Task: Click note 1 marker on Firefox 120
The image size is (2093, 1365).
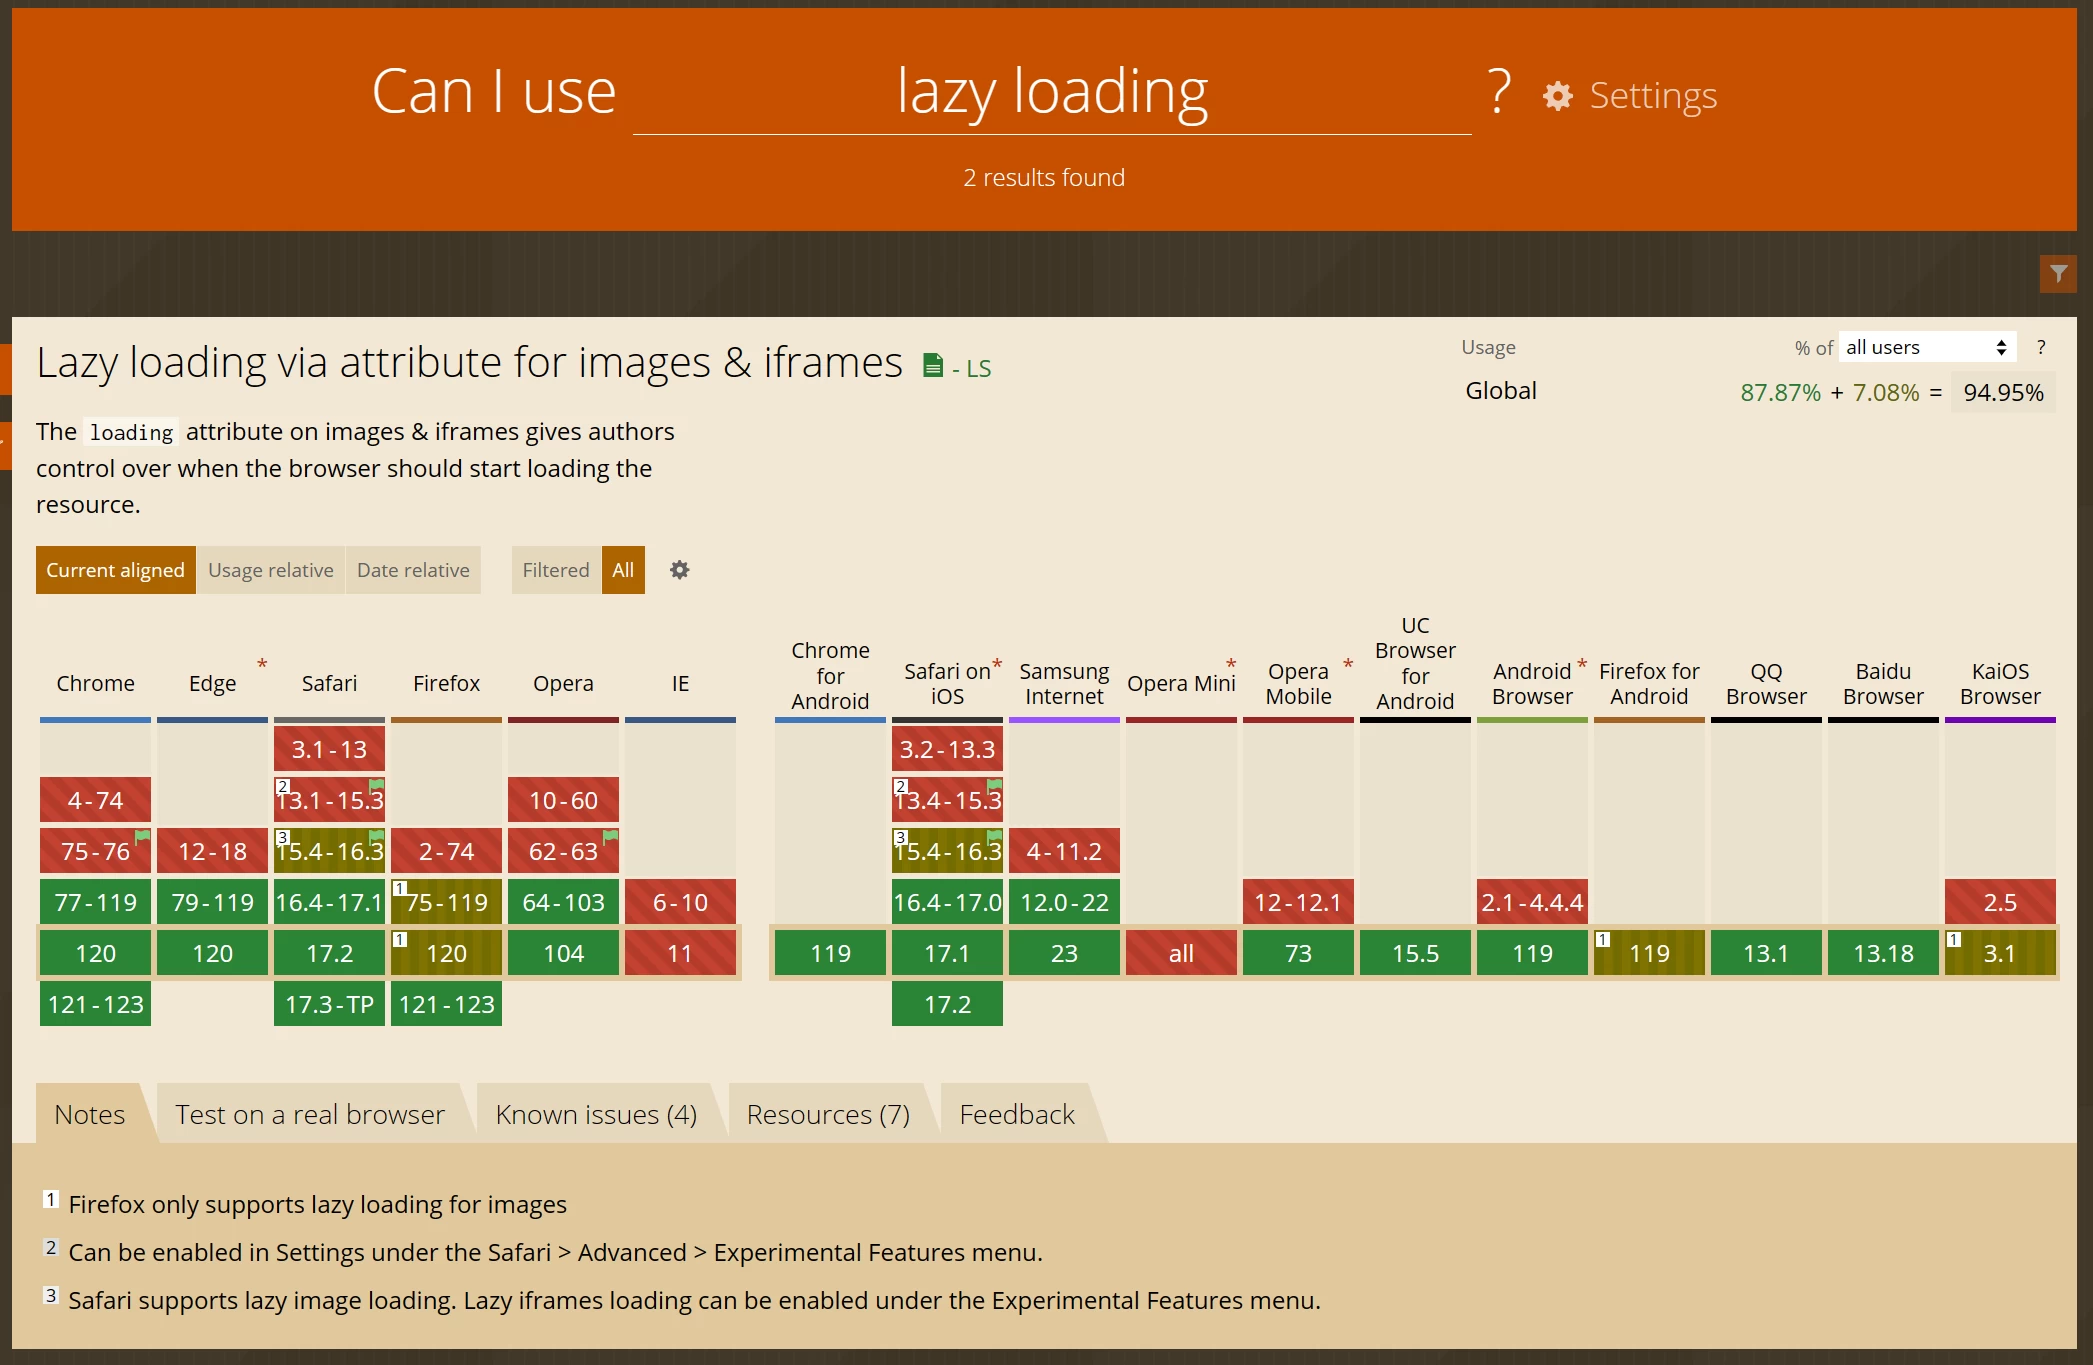Action: coord(399,940)
